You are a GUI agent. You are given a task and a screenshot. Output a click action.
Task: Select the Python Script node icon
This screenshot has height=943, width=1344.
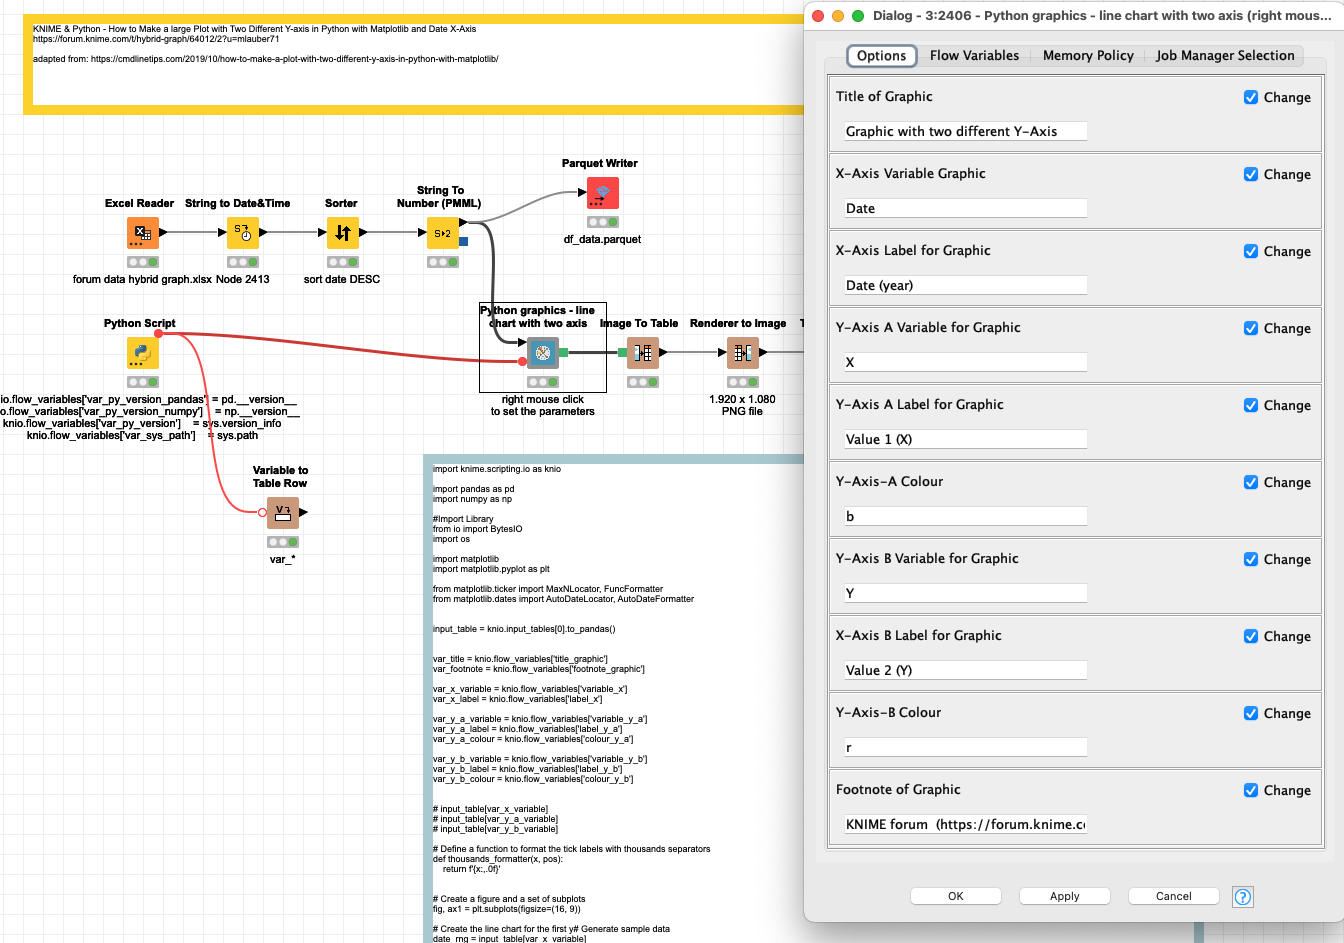[x=142, y=353]
